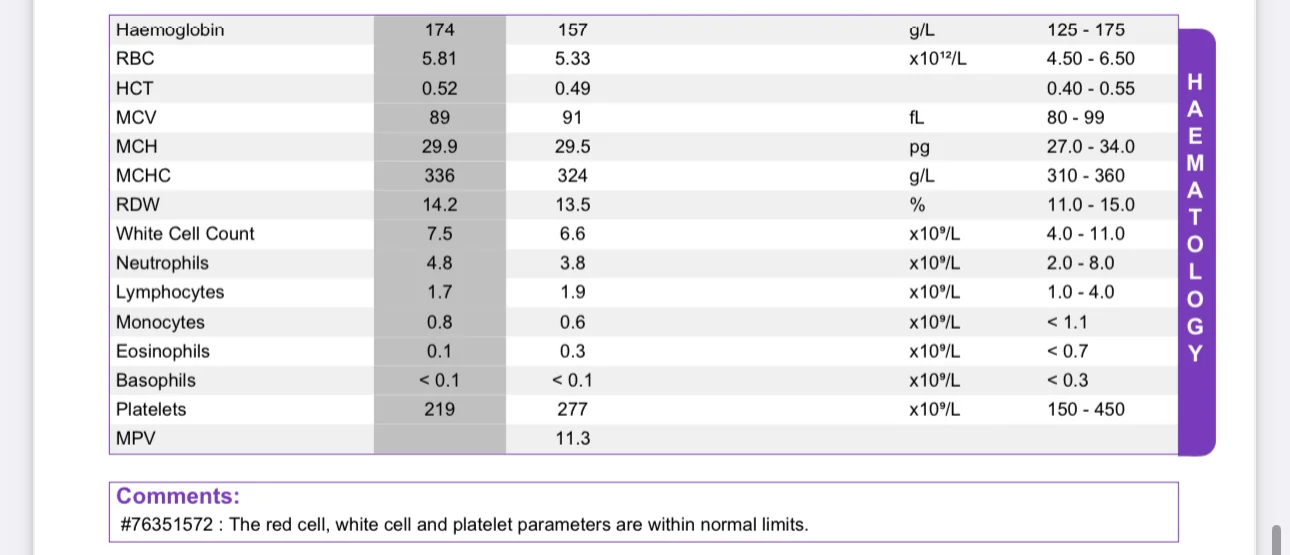The height and width of the screenshot is (555, 1290).
Task: Click the comment text for #76351572
Action: pyautogui.click(x=463, y=524)
